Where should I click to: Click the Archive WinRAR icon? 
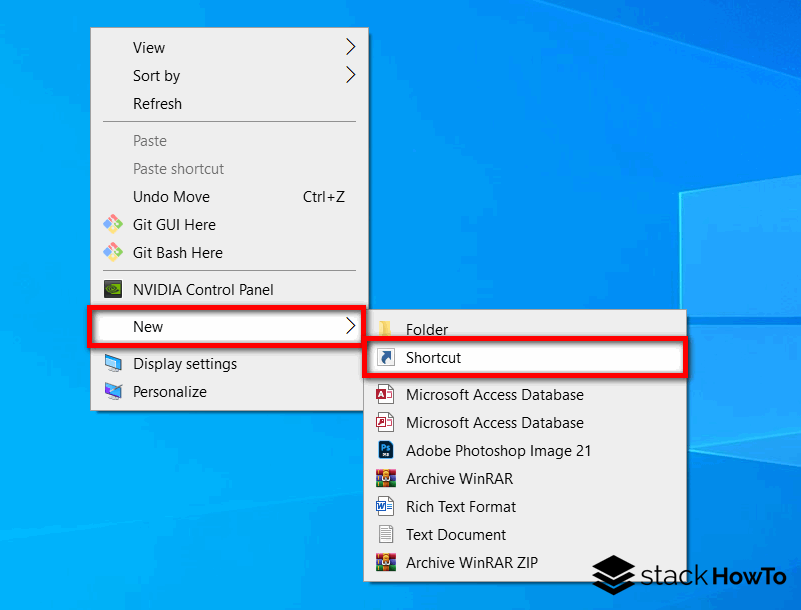386,478
